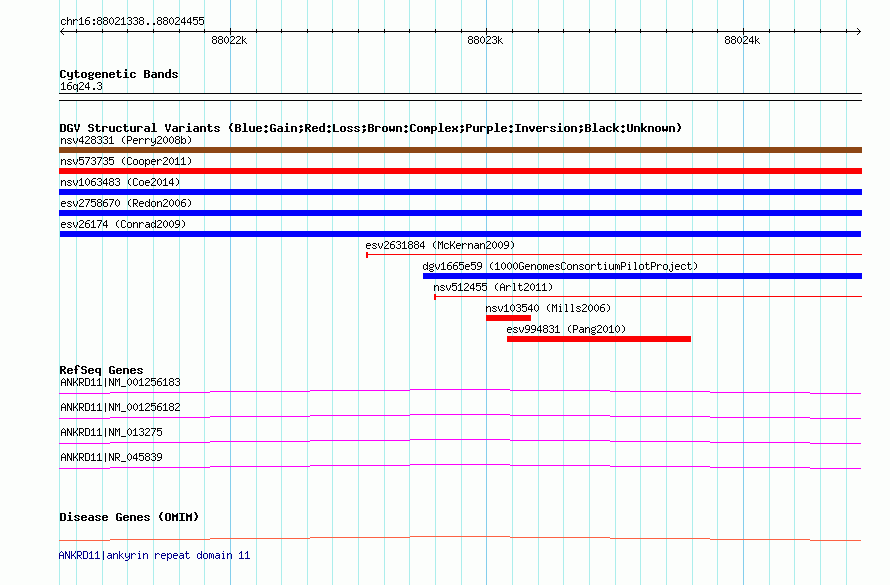Click the 16q24.3 band label
This screenshot has height=585, width=890.
tap(81, 87)
